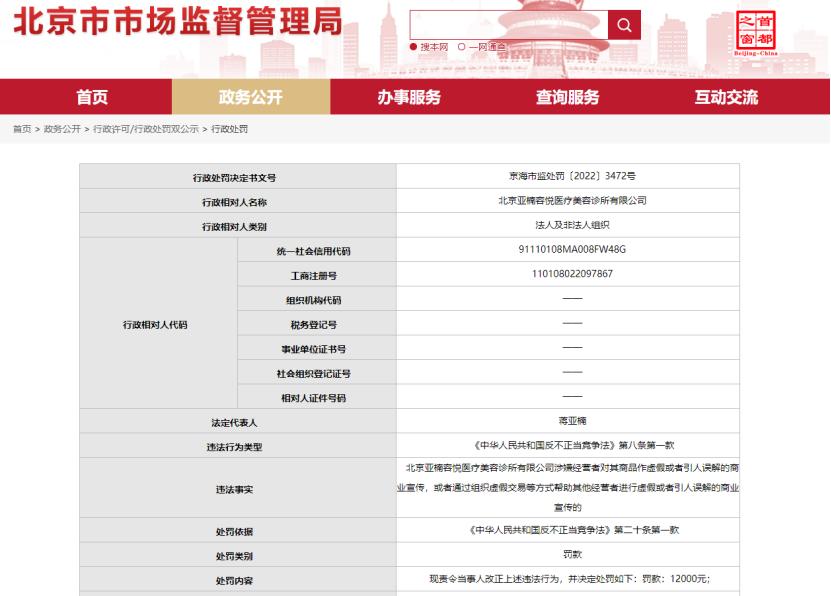The height and width of the screenshot is (596, 831).
Task: Select the 一网通查 radio button
Action: [x=460, y=45]
